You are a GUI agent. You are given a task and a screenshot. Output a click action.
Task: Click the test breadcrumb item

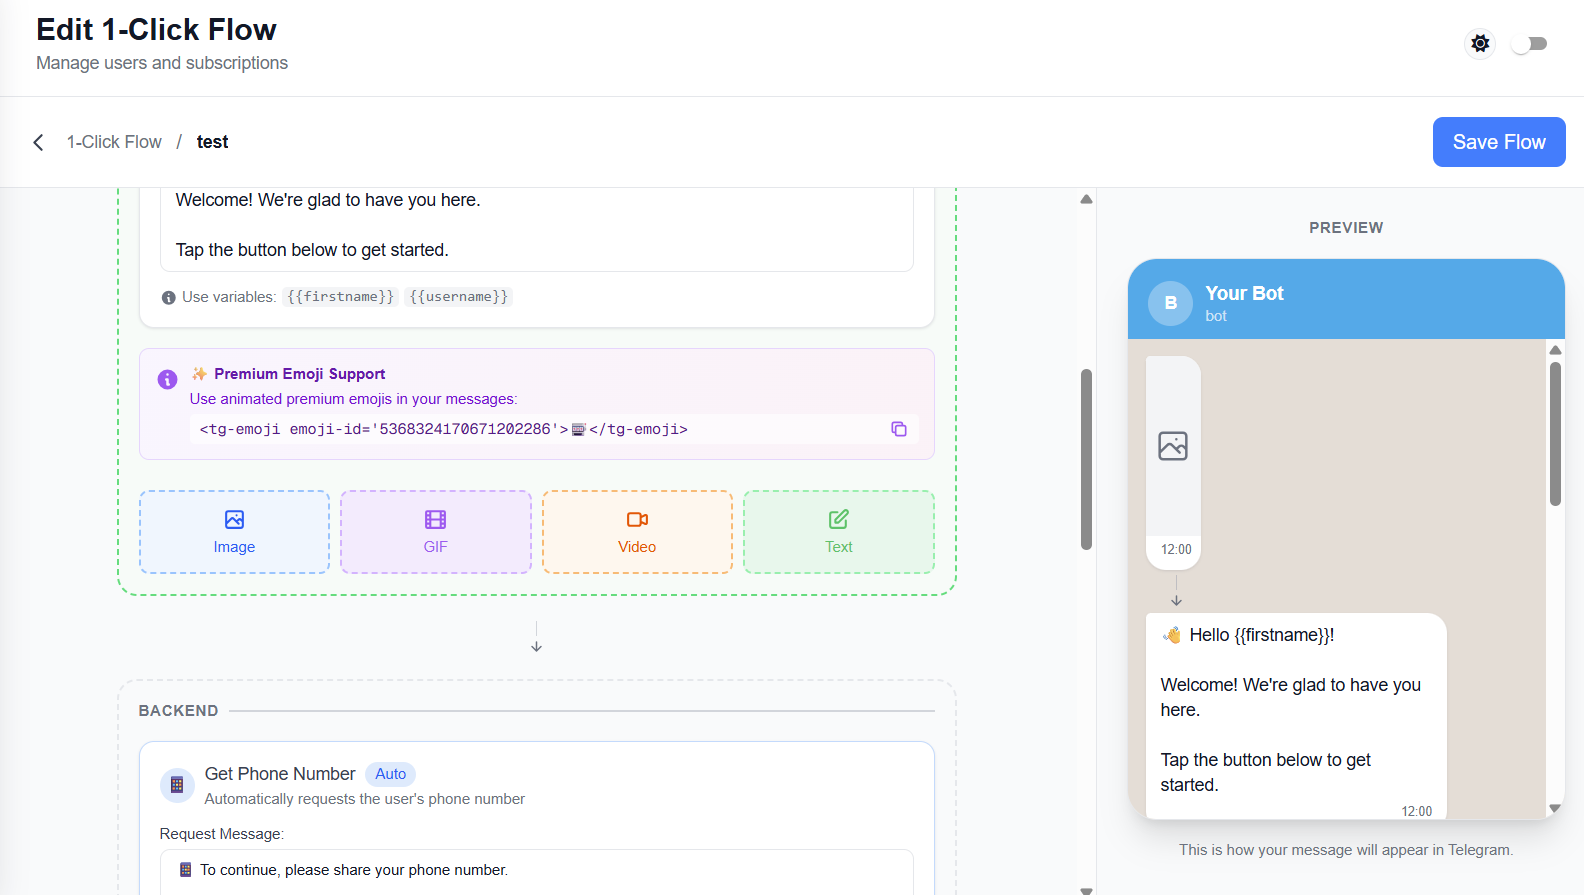[212, 142]
